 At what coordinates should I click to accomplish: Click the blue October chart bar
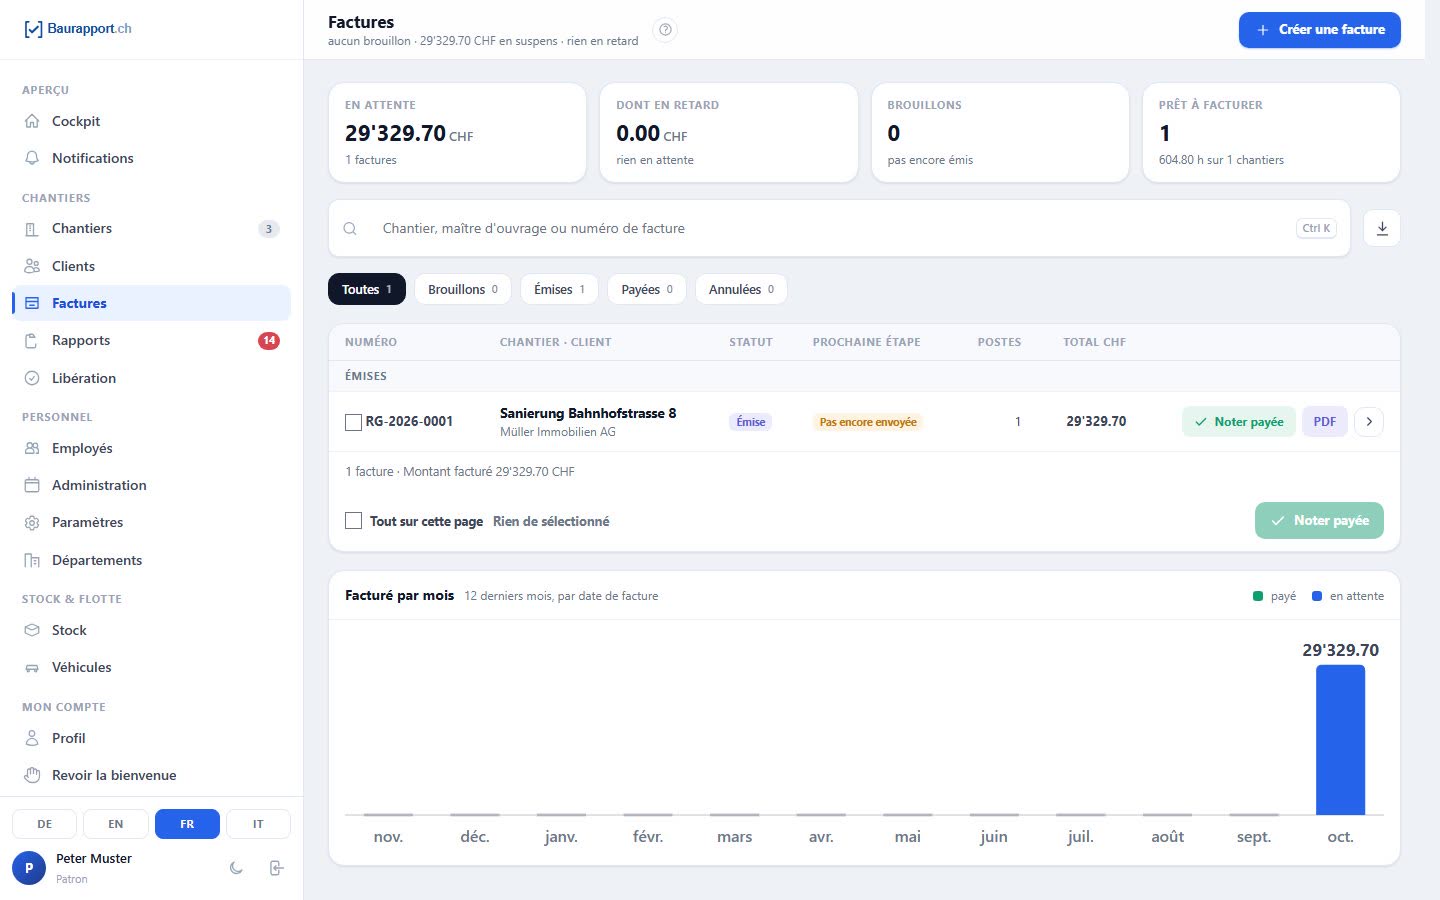(x=1340, y=740)
